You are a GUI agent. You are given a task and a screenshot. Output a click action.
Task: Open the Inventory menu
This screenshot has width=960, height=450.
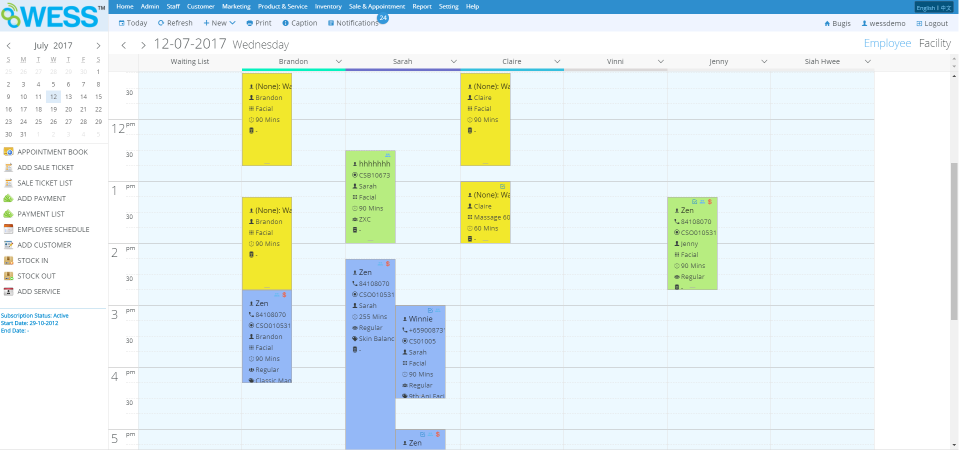tap(328, 7)
